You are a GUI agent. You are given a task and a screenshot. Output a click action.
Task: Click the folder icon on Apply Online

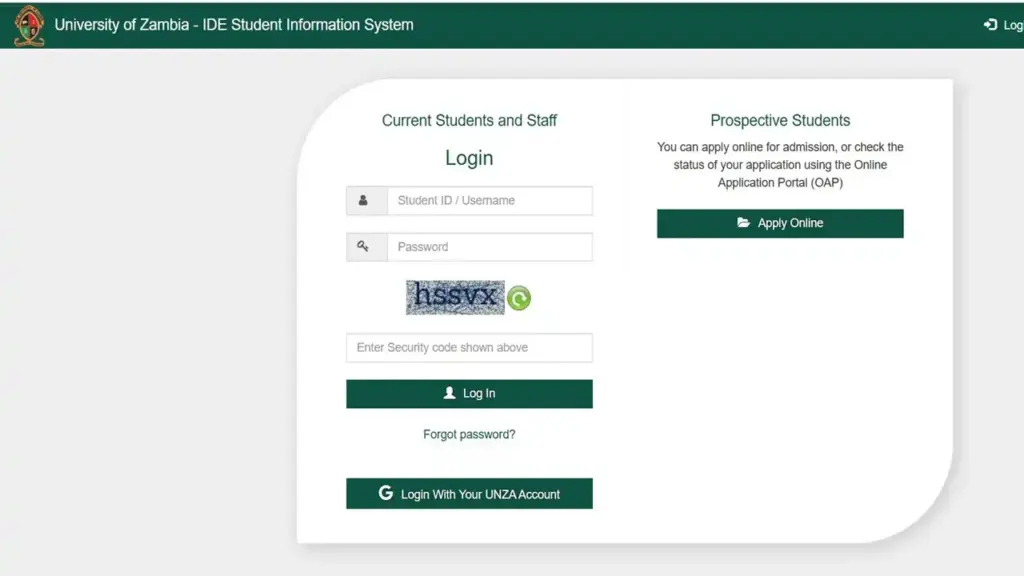point(743,223)
